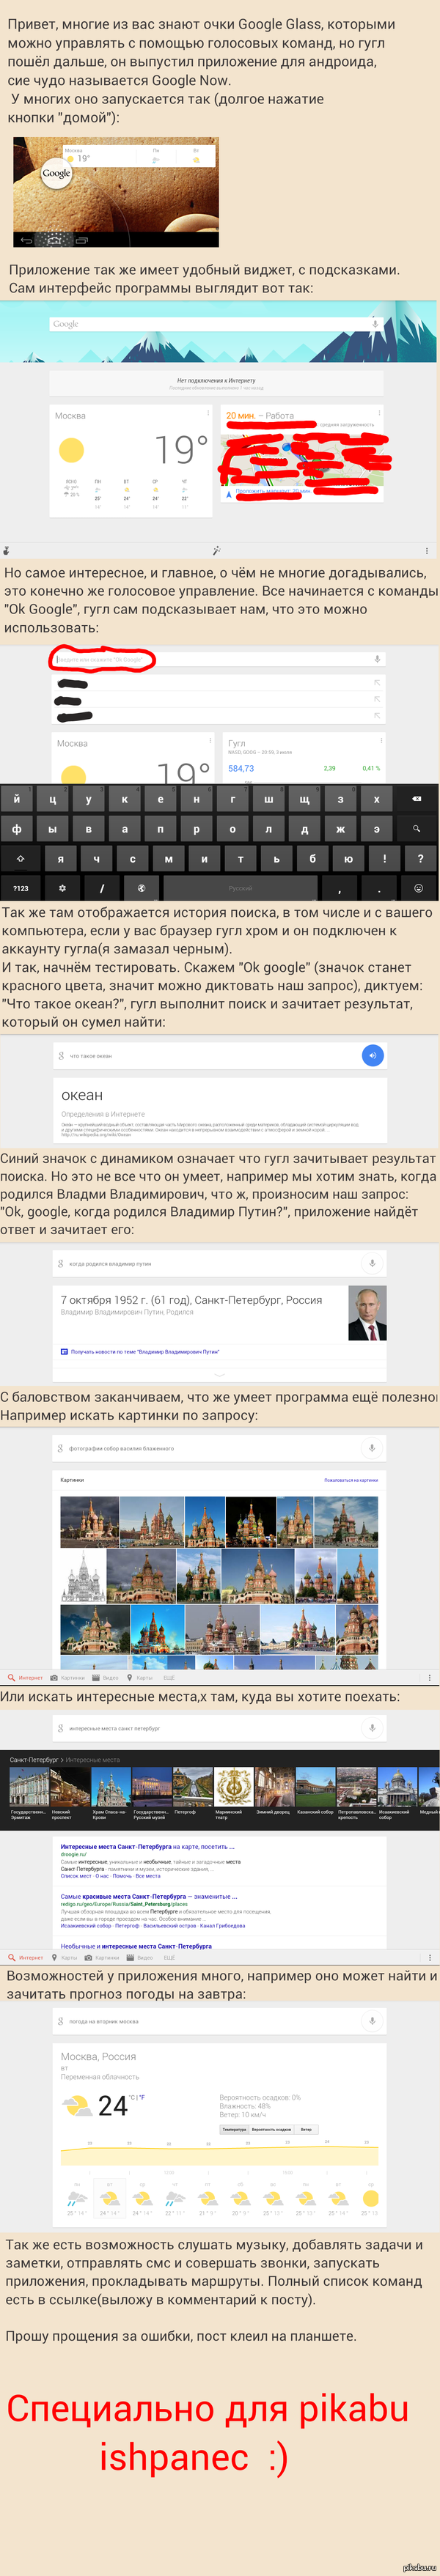Open the magic wand customize icon
Viewport: 440px width, 2576px height.
pos(216,550)
